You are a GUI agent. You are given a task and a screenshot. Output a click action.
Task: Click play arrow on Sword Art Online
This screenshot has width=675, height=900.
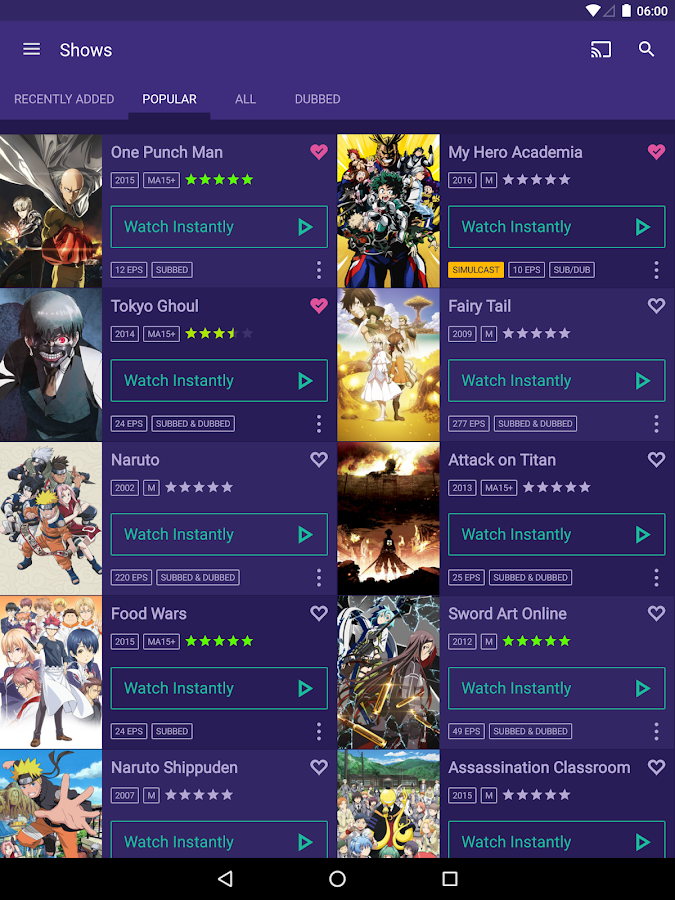643,688
